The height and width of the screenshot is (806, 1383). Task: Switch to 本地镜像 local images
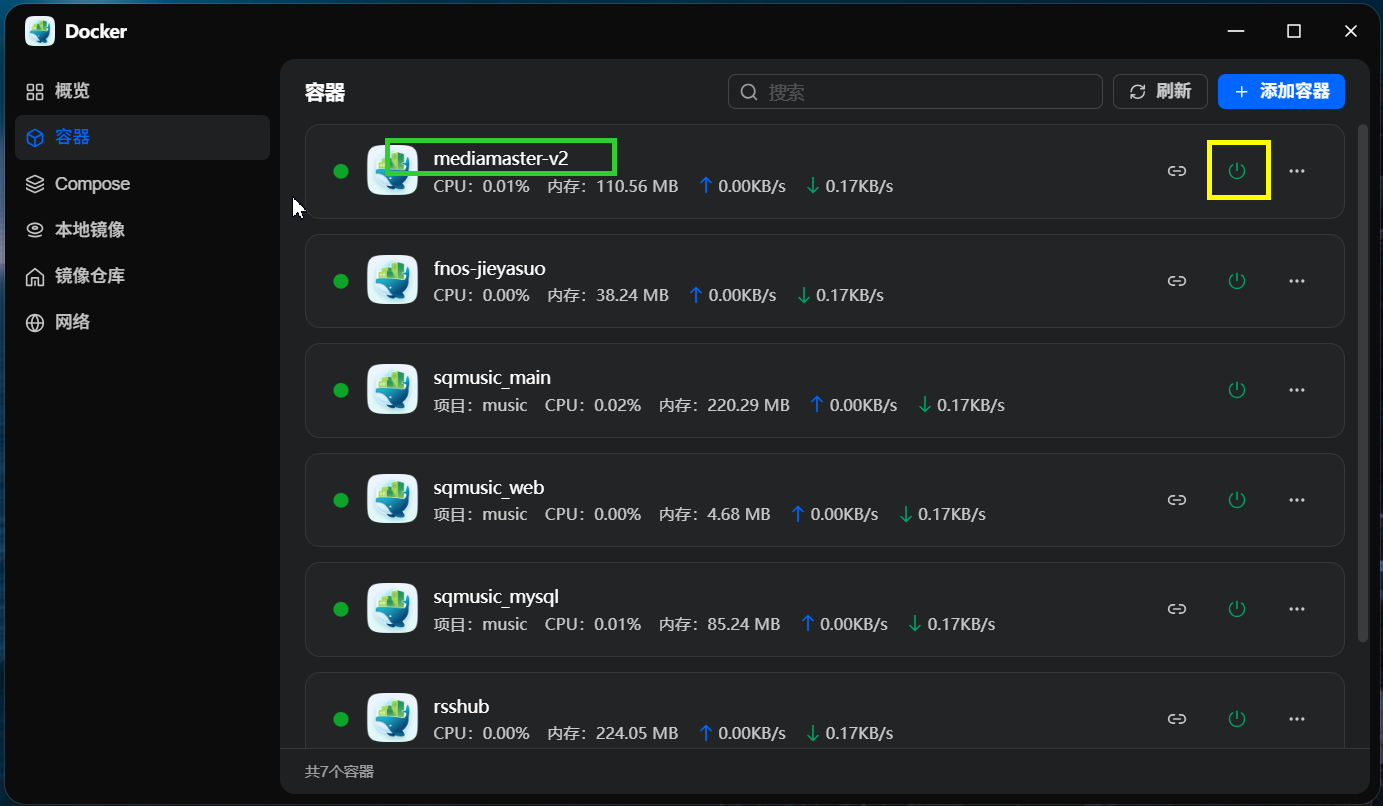click(x=142, y=230)
